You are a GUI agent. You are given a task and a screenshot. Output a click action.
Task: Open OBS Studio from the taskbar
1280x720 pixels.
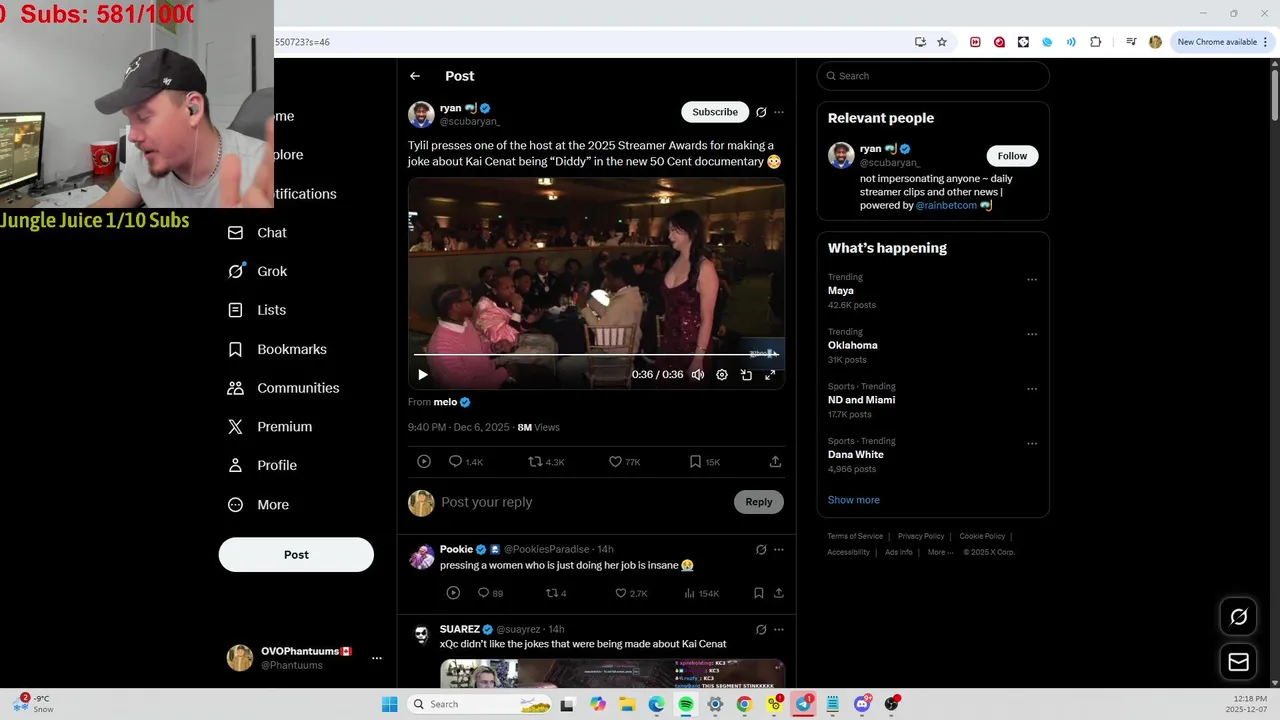891,704
